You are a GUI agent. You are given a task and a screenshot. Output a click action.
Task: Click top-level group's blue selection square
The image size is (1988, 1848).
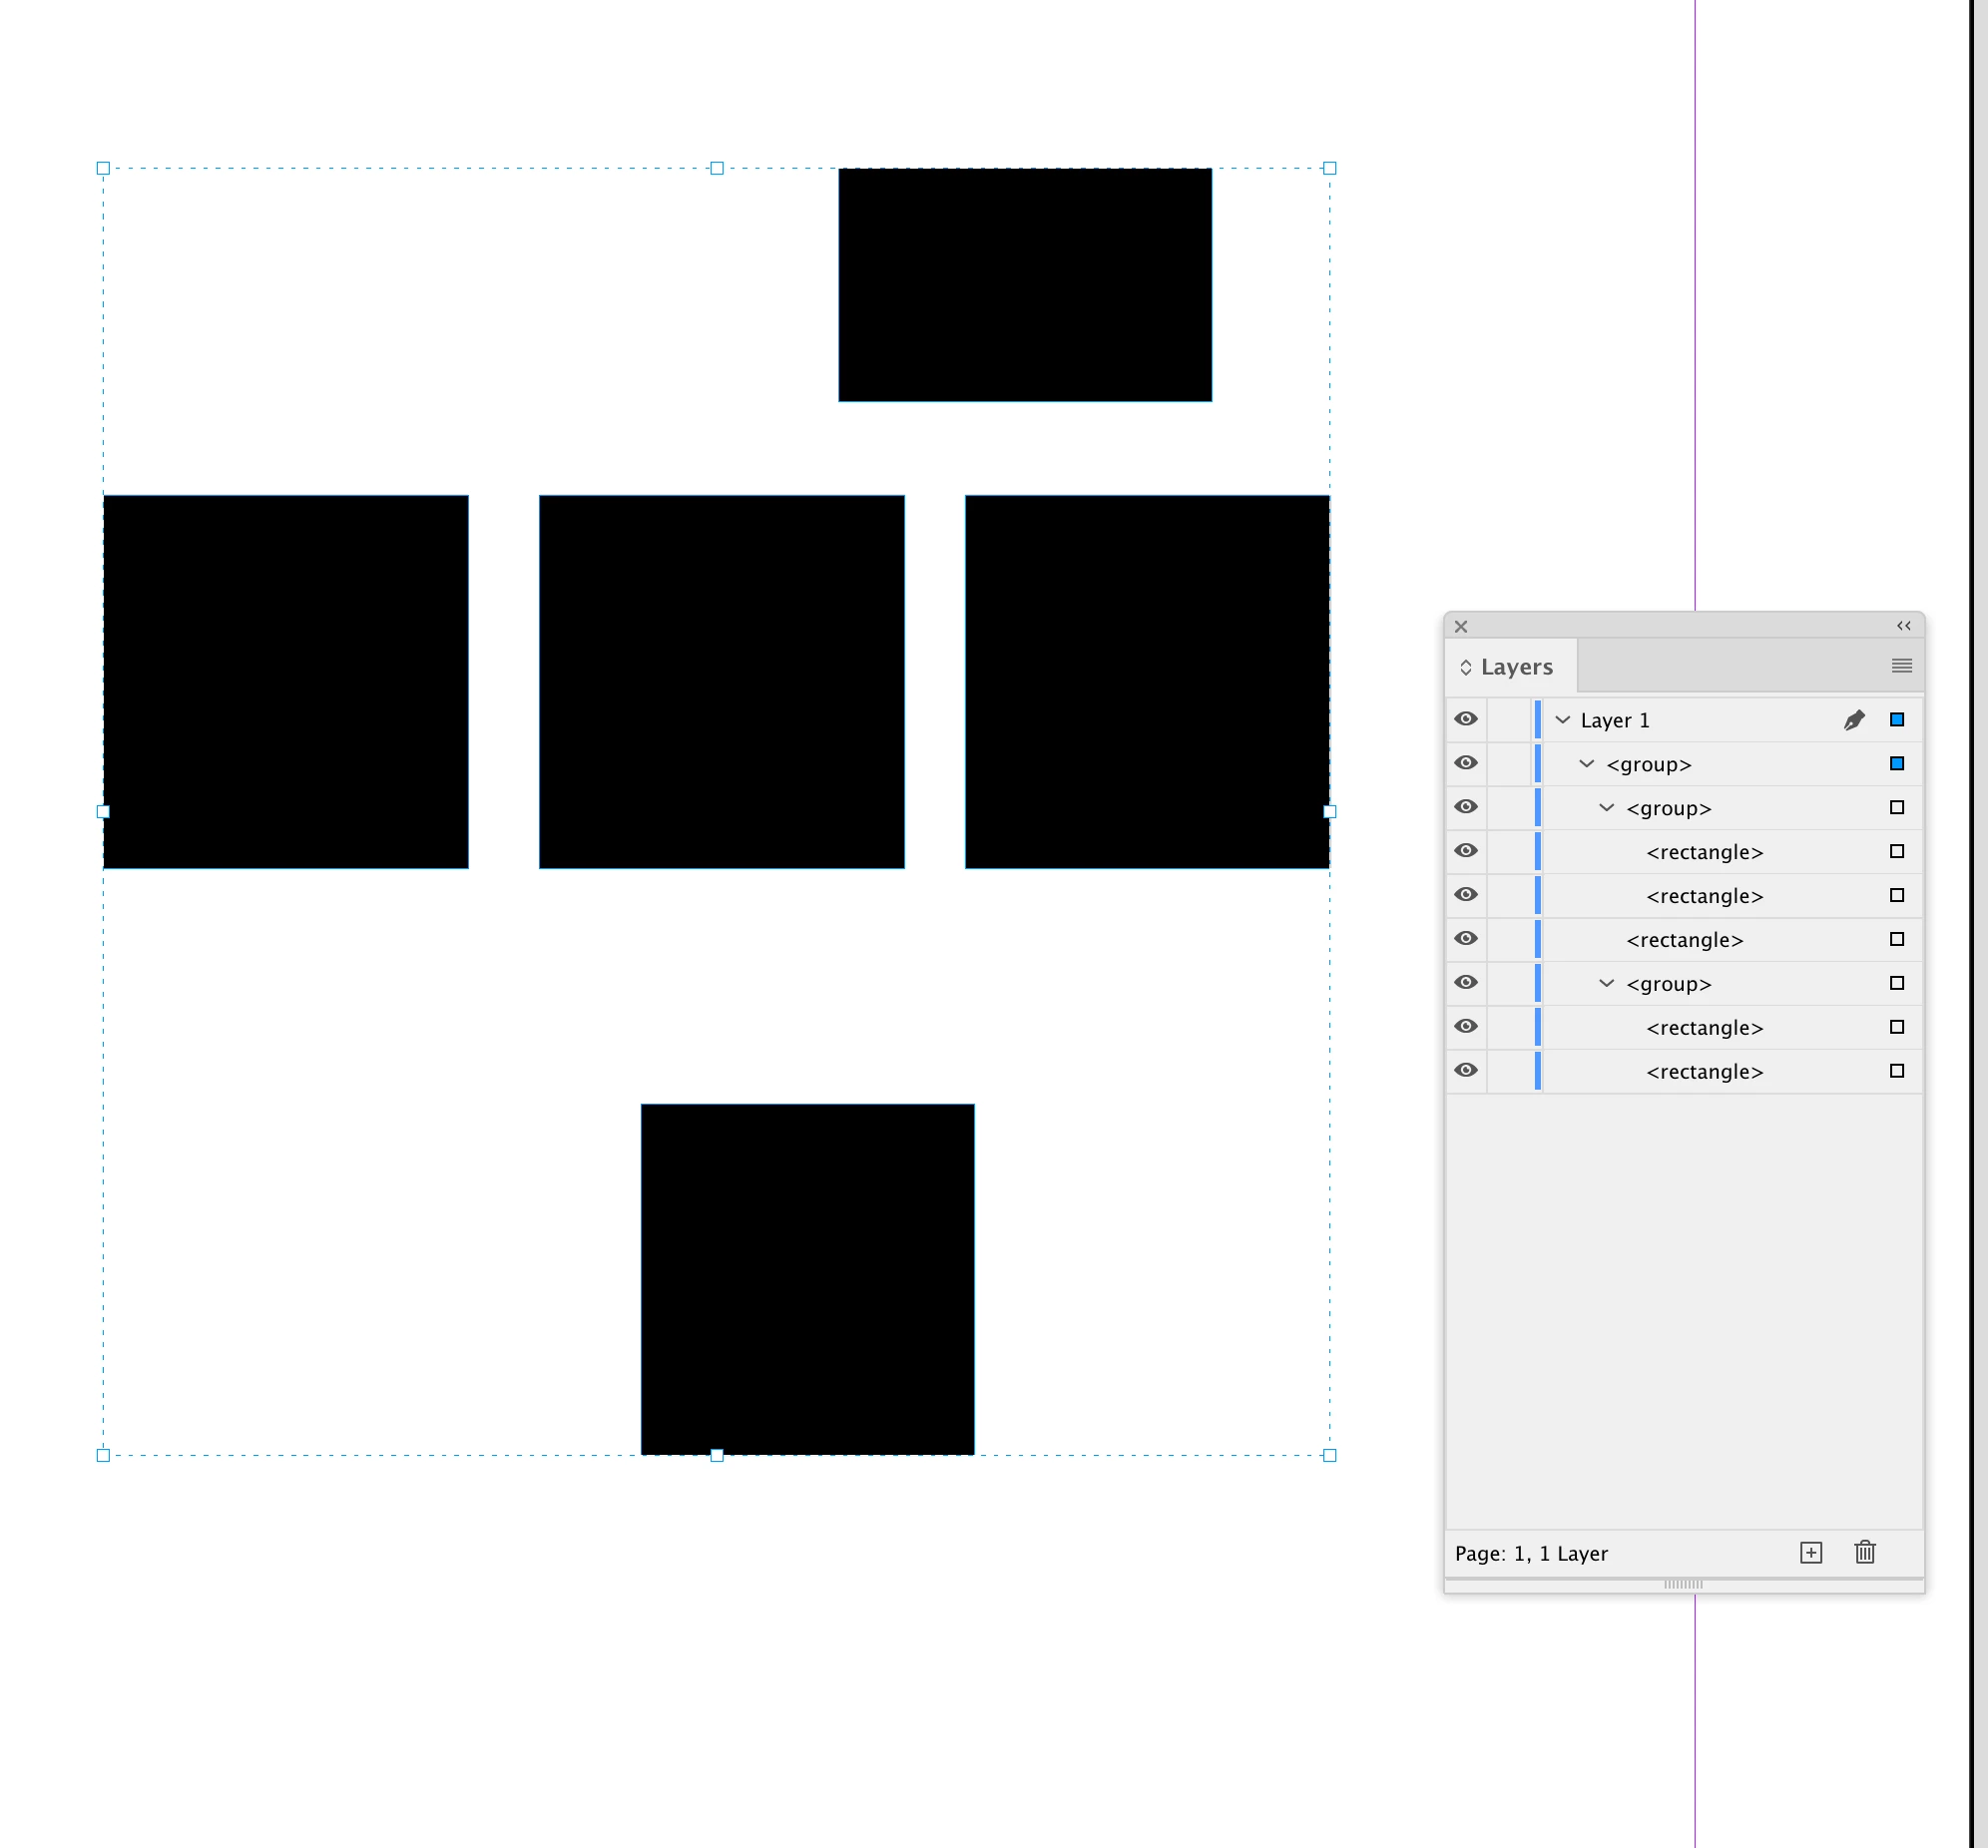pyautogui.click(x=1896, y=764)
